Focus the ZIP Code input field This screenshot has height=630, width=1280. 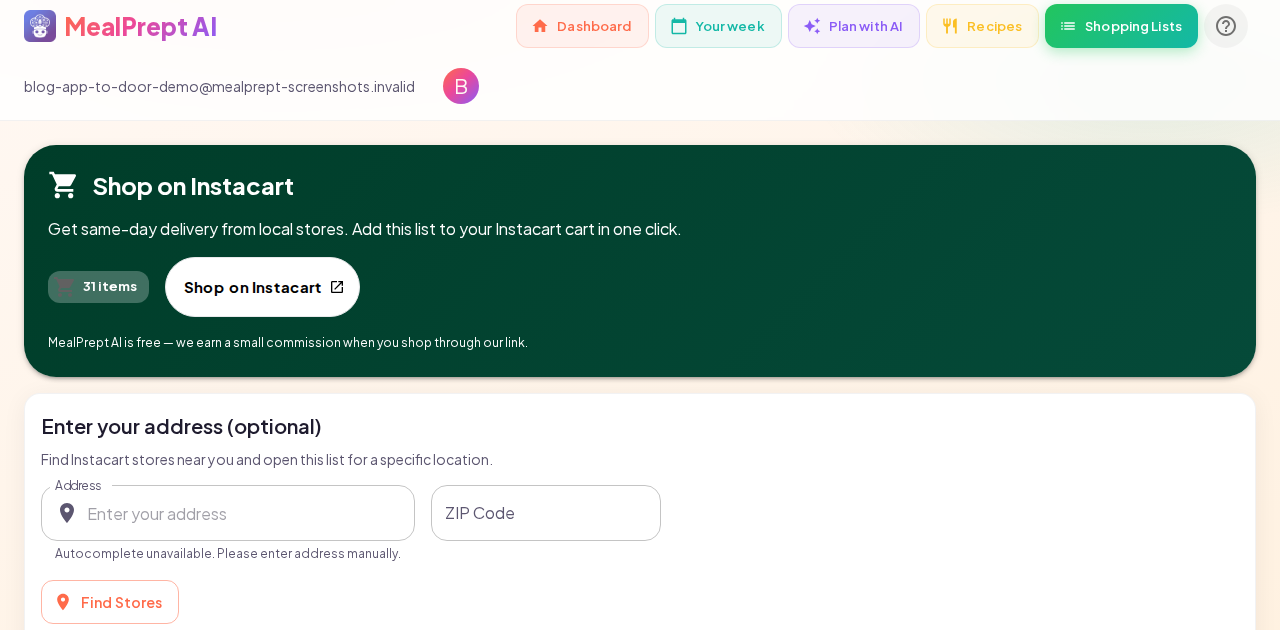[546, 513]
